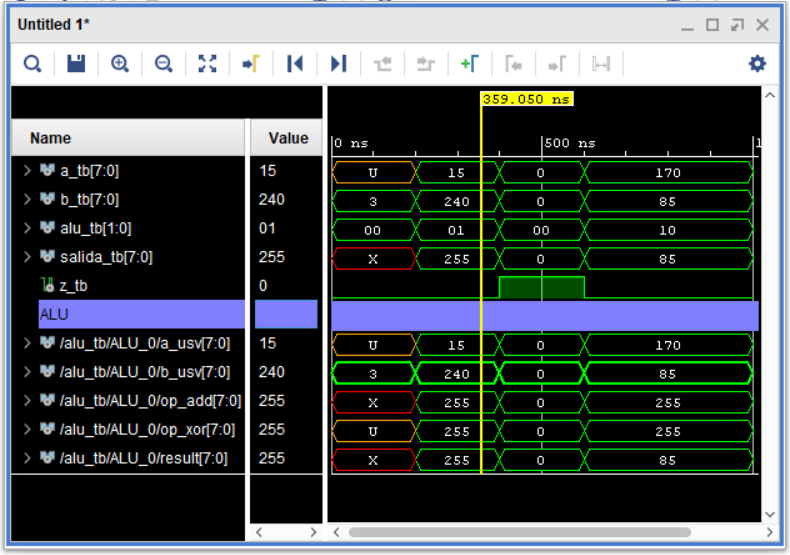Click the Name column header
Image resolution: width=790 pixels, height=555 pixels.
pos(50,138)
